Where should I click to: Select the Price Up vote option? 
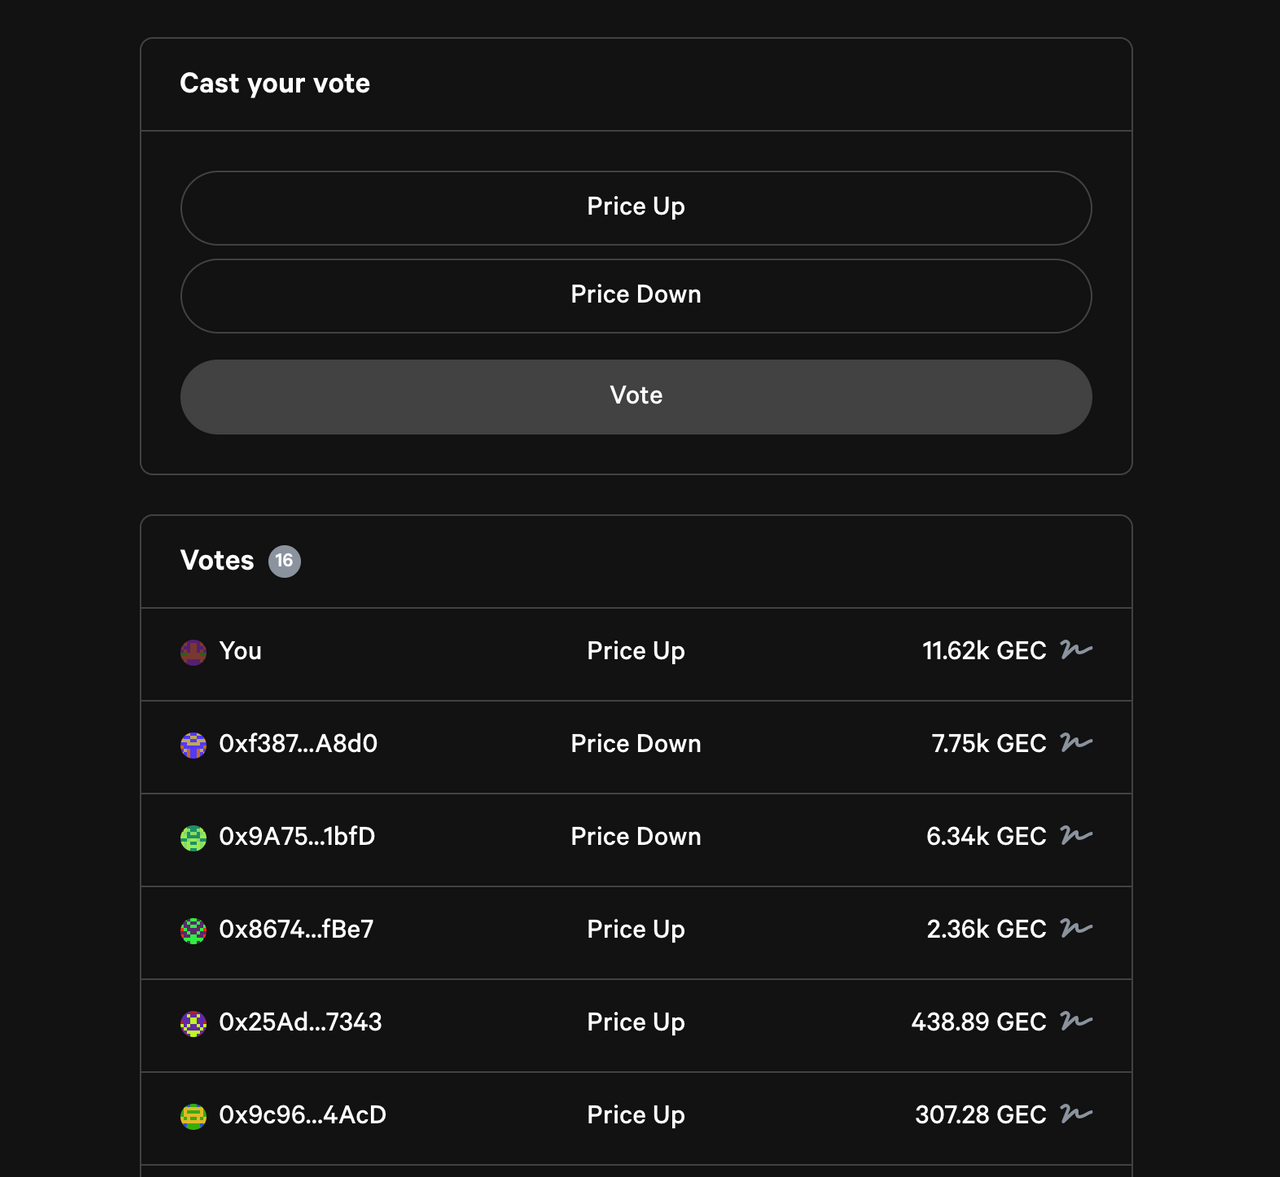(636, 208)
